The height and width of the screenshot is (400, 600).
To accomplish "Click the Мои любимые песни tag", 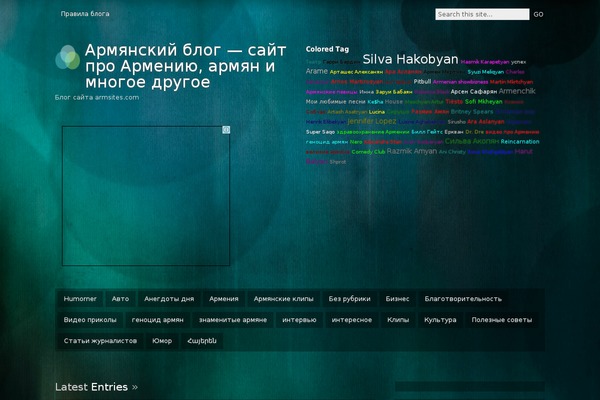I will coord(336,102).
